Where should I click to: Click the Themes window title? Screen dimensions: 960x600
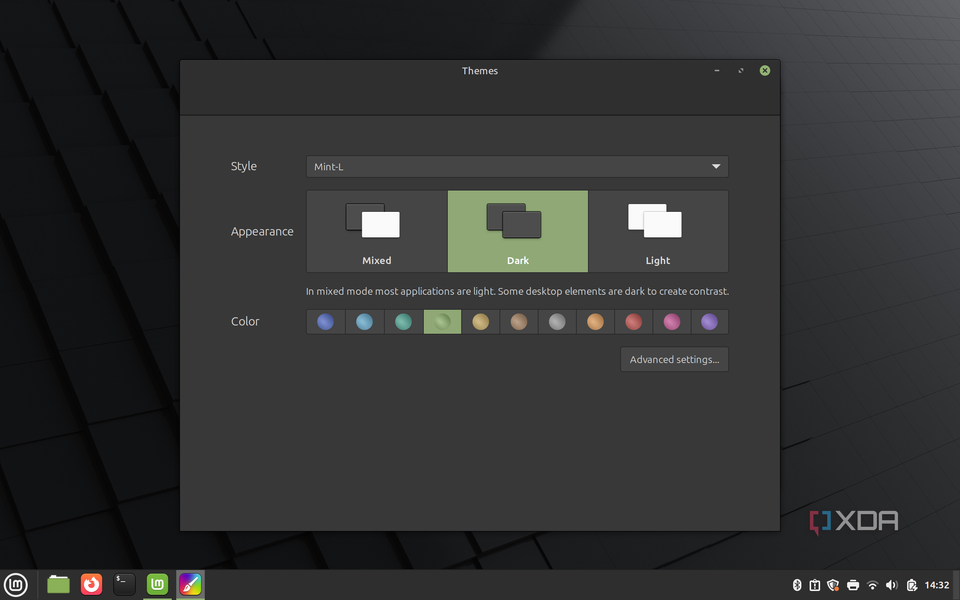coord(480,71)
